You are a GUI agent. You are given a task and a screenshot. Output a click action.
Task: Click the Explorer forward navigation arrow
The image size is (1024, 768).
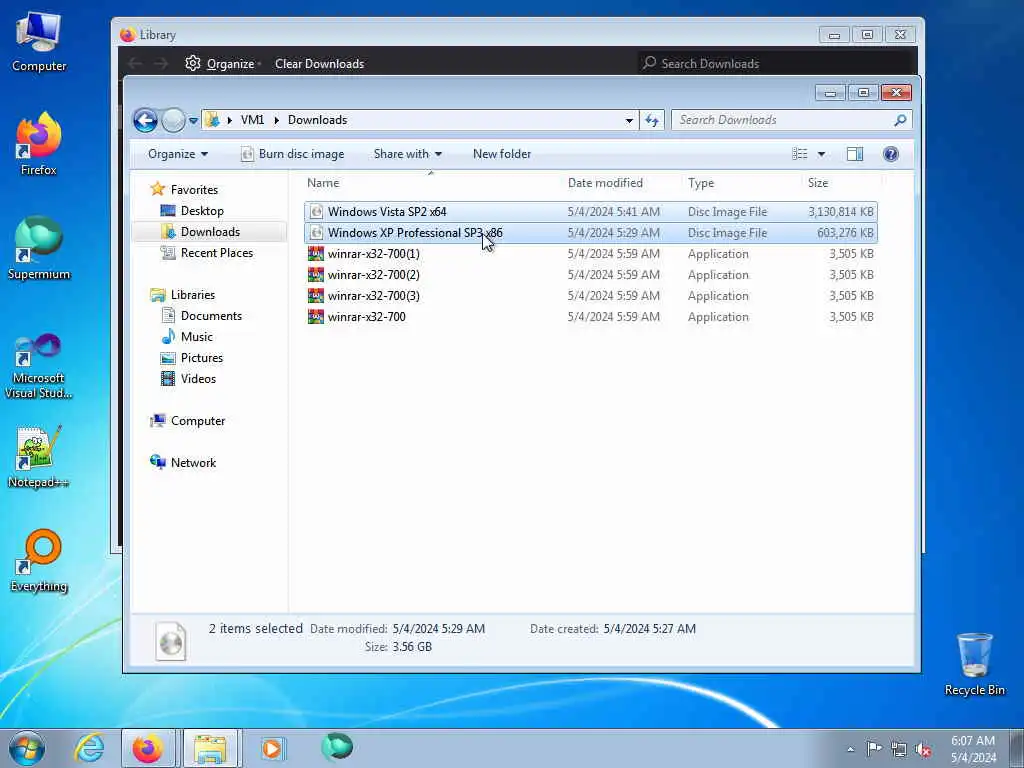coord(173,120)
